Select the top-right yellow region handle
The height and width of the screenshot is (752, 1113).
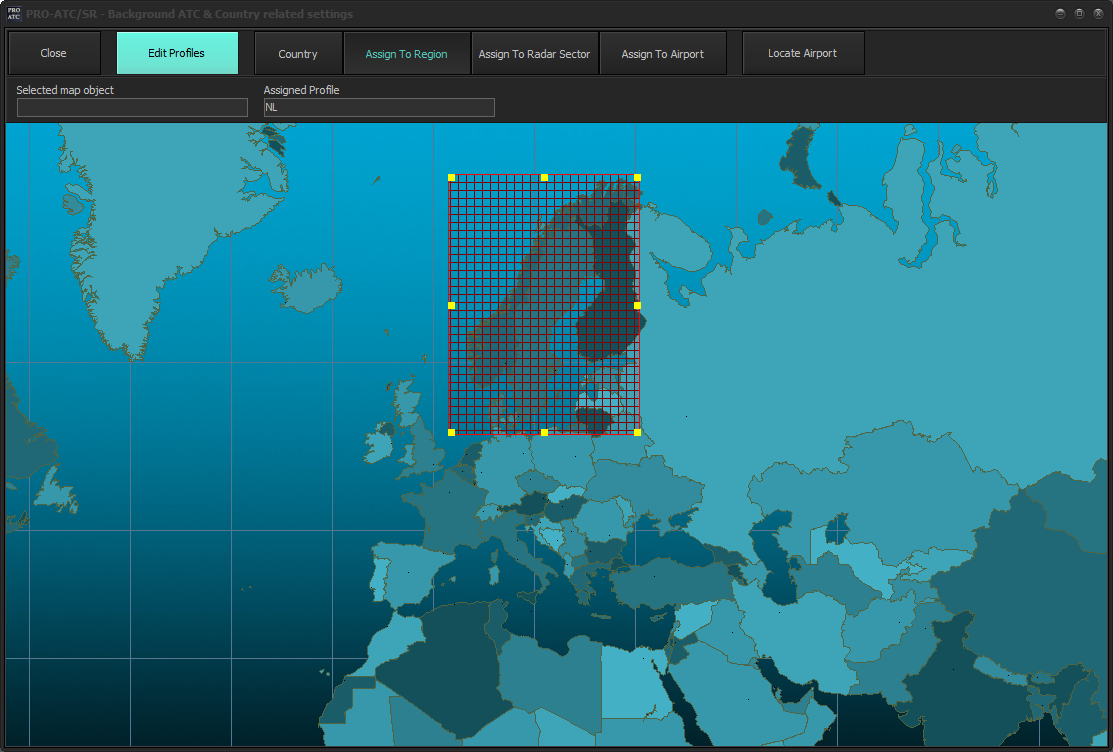point(637,178)
